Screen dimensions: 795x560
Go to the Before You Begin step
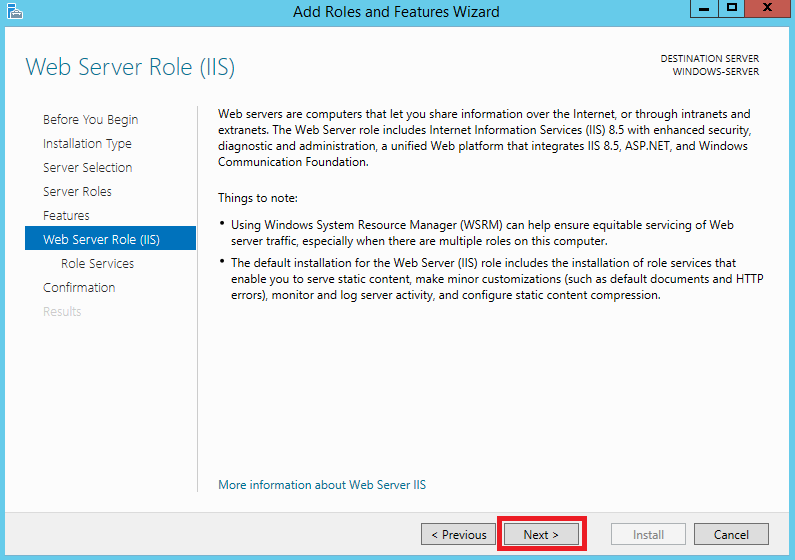pyautogui.click(x=90, y=120)
